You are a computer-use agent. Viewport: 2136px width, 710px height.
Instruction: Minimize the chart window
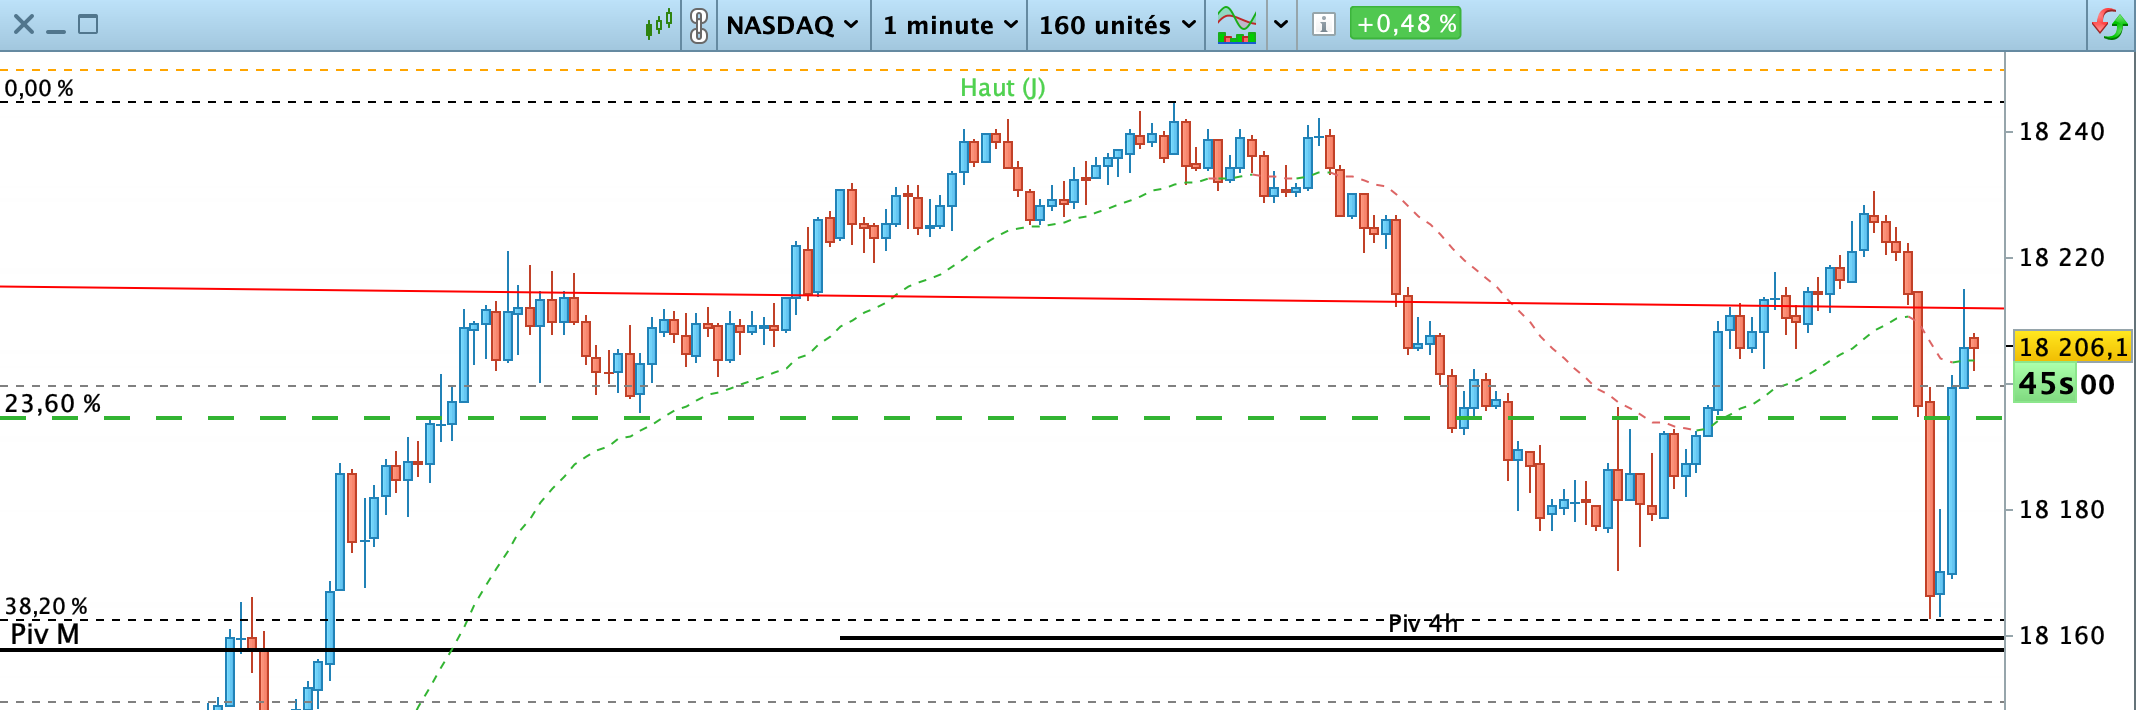pos(56,31)
